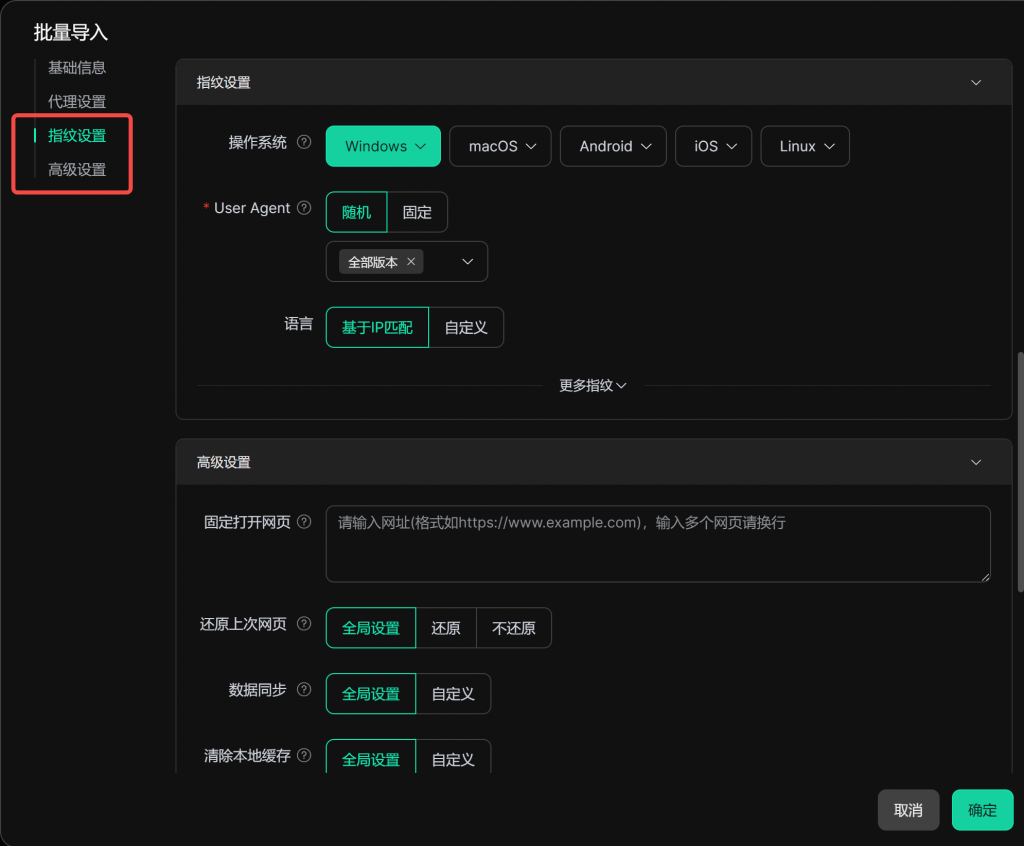Set User Agent to 固定
Screen dimensions: 1024x846
pos(417,213)
